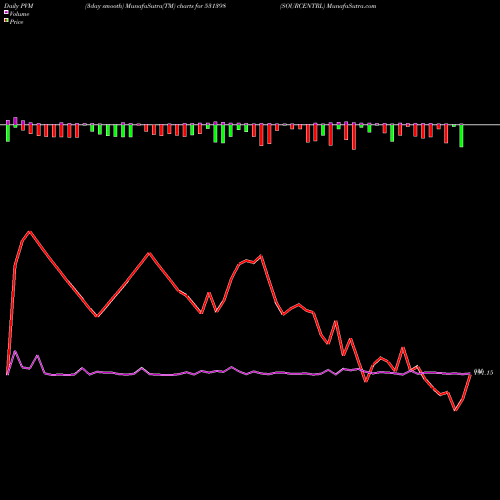The image size is (500, 500).
Task: Click the 3day smooth MunafaSutra chart title
Action: 155,6
